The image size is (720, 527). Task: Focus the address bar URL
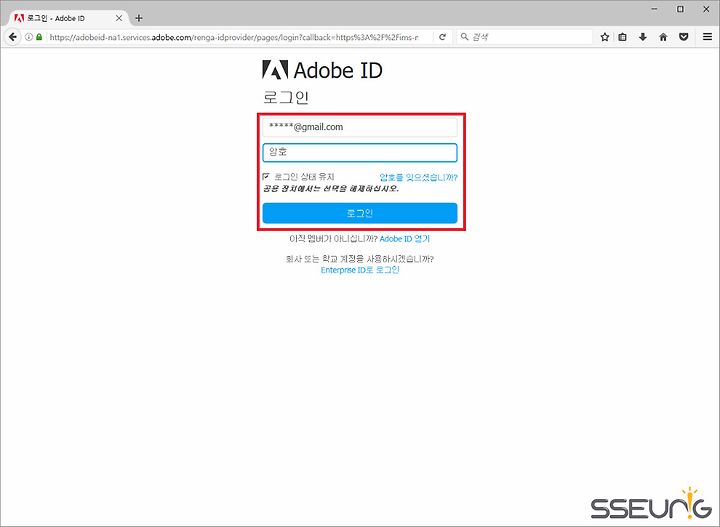tap(234, 37)
